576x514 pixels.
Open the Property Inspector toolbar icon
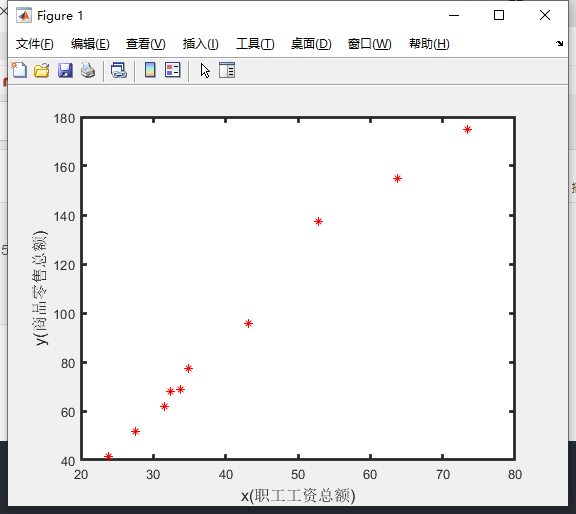(x=227, y=70)
